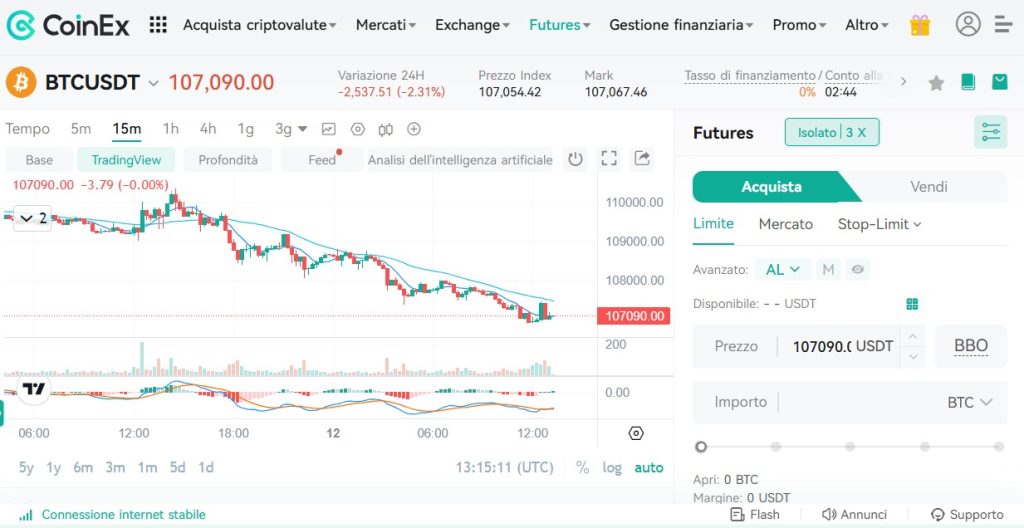The height and width of the screenshot is (528, 1024).
Task: Click the amount percentage slider start handle
Action: [x=701, y=446]
